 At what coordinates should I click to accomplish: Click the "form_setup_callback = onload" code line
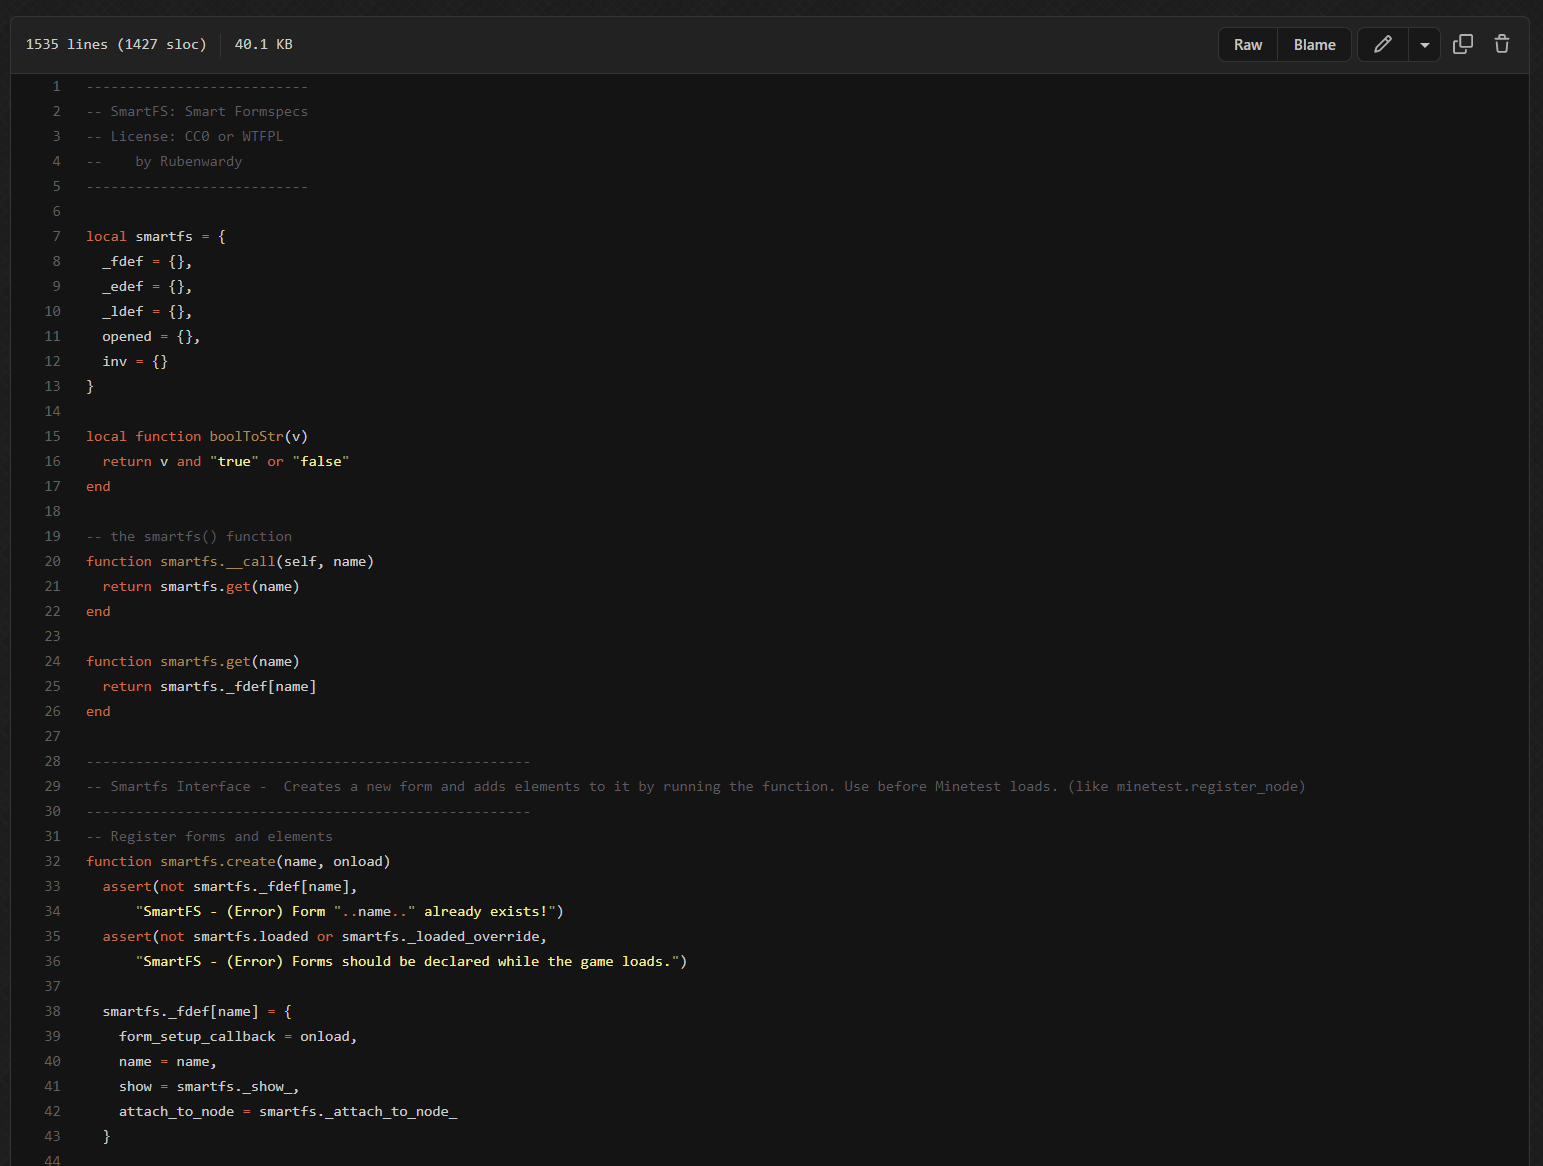(x=237, y=1037)
